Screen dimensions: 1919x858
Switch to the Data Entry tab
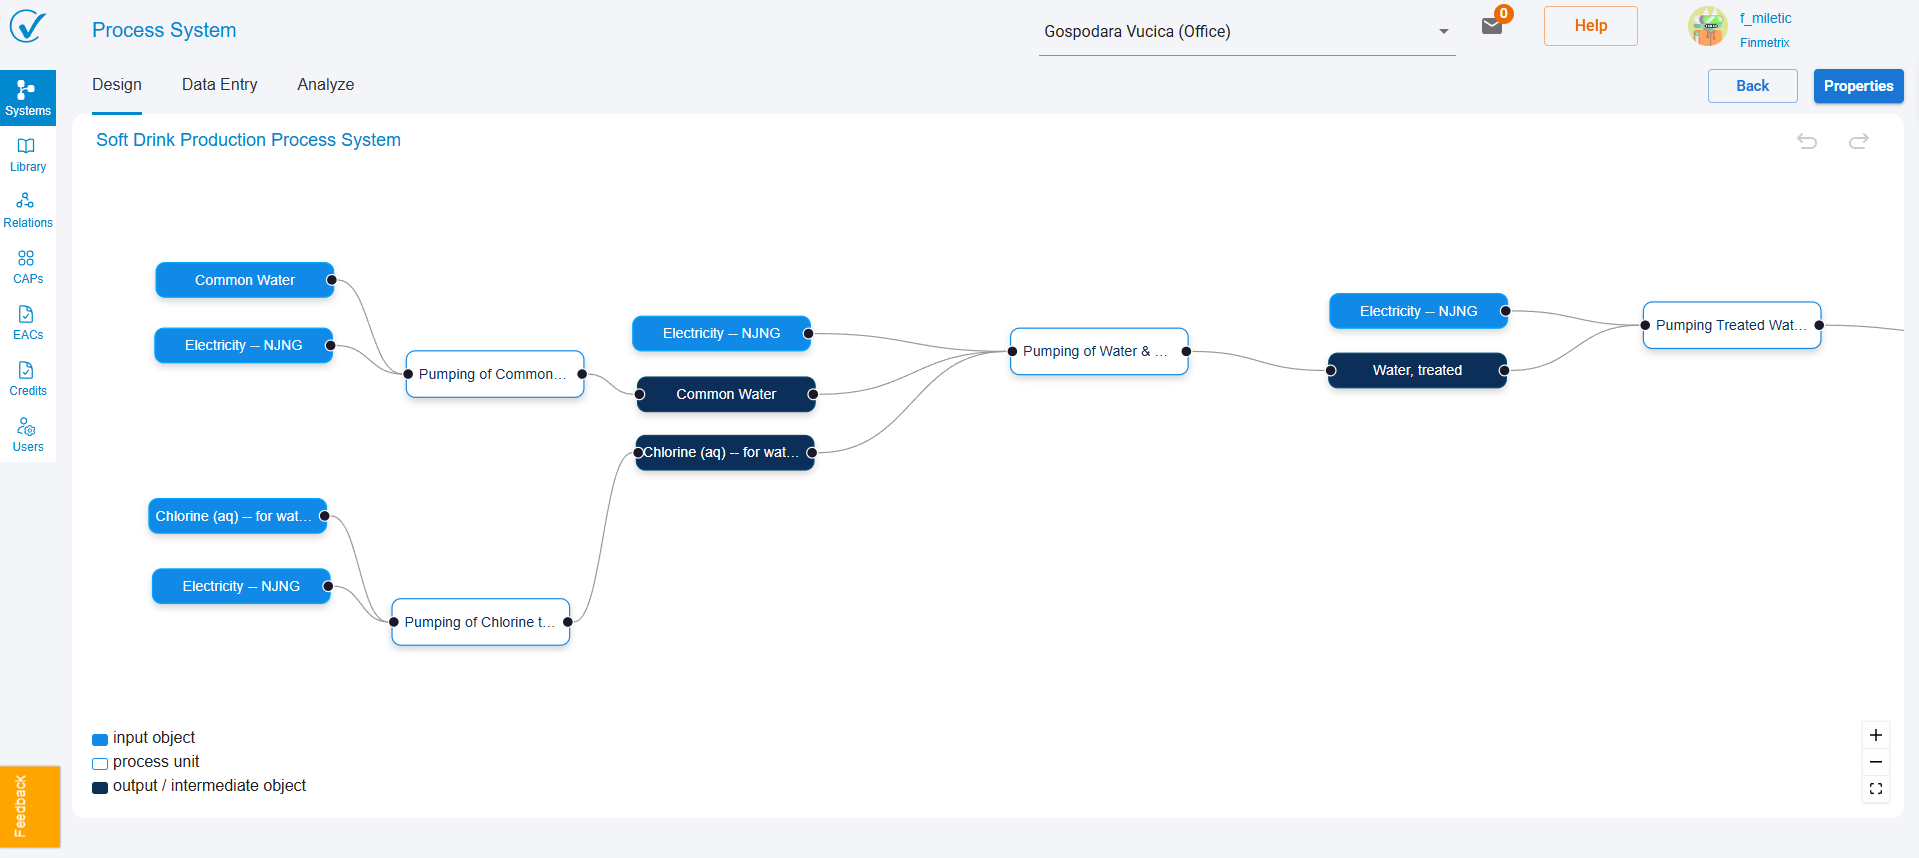220,85
